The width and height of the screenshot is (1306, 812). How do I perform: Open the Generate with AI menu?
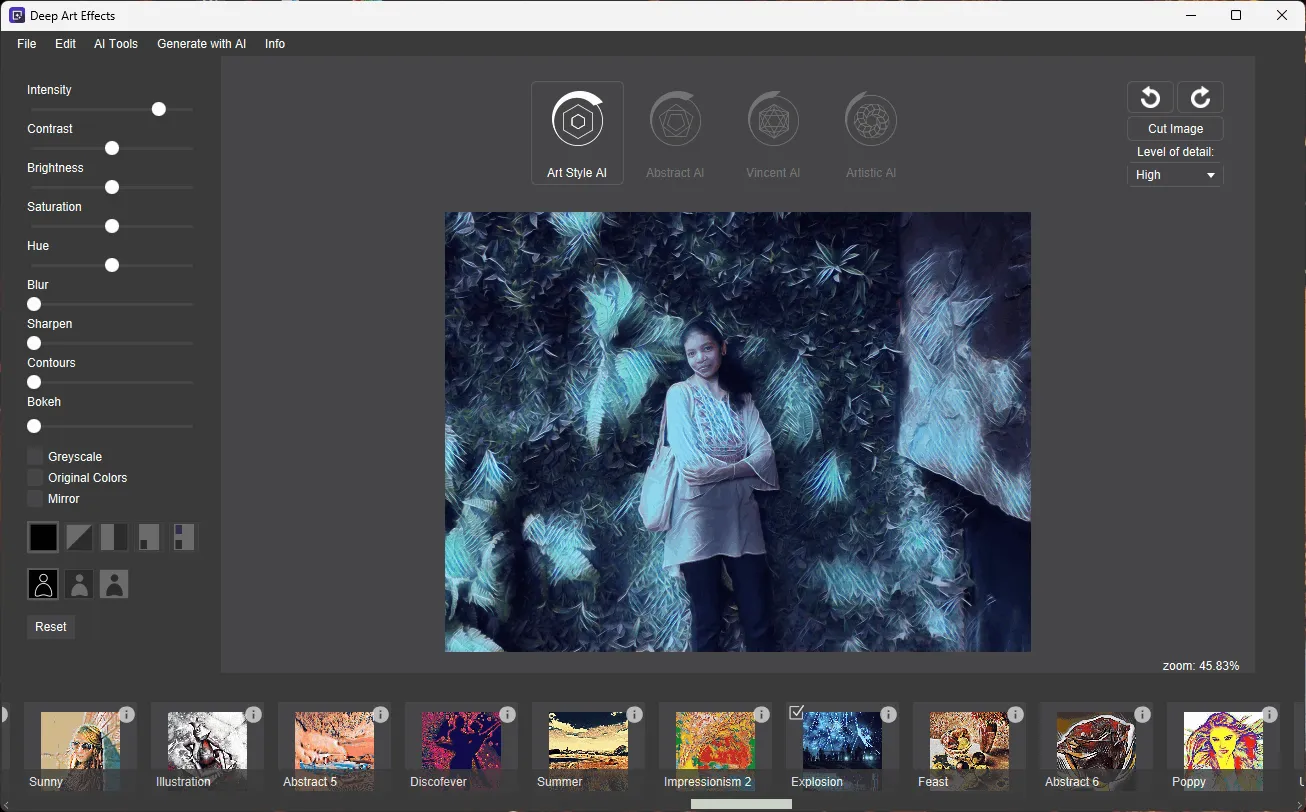point(201,44)
